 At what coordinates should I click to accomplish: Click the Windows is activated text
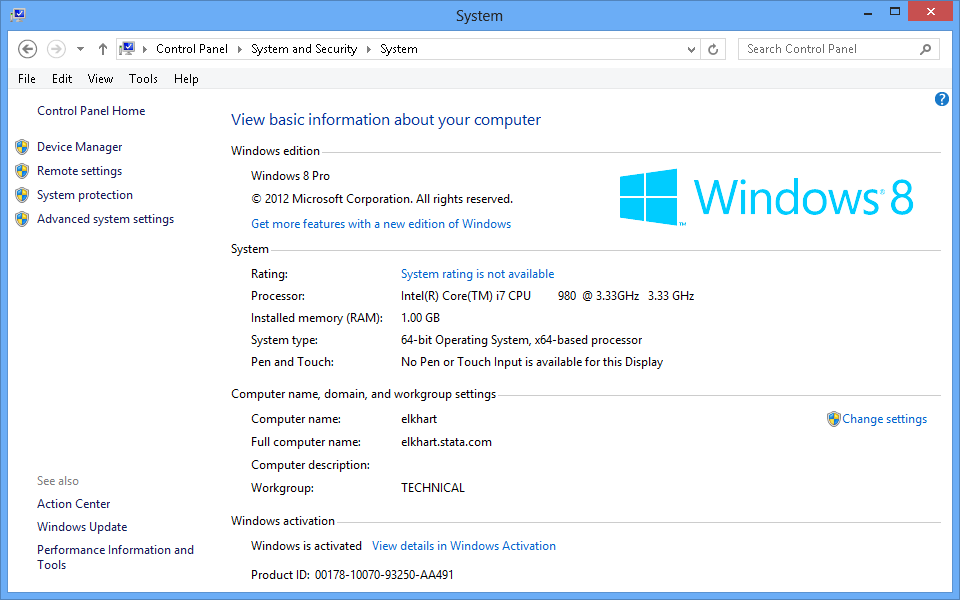pos(306,546)
